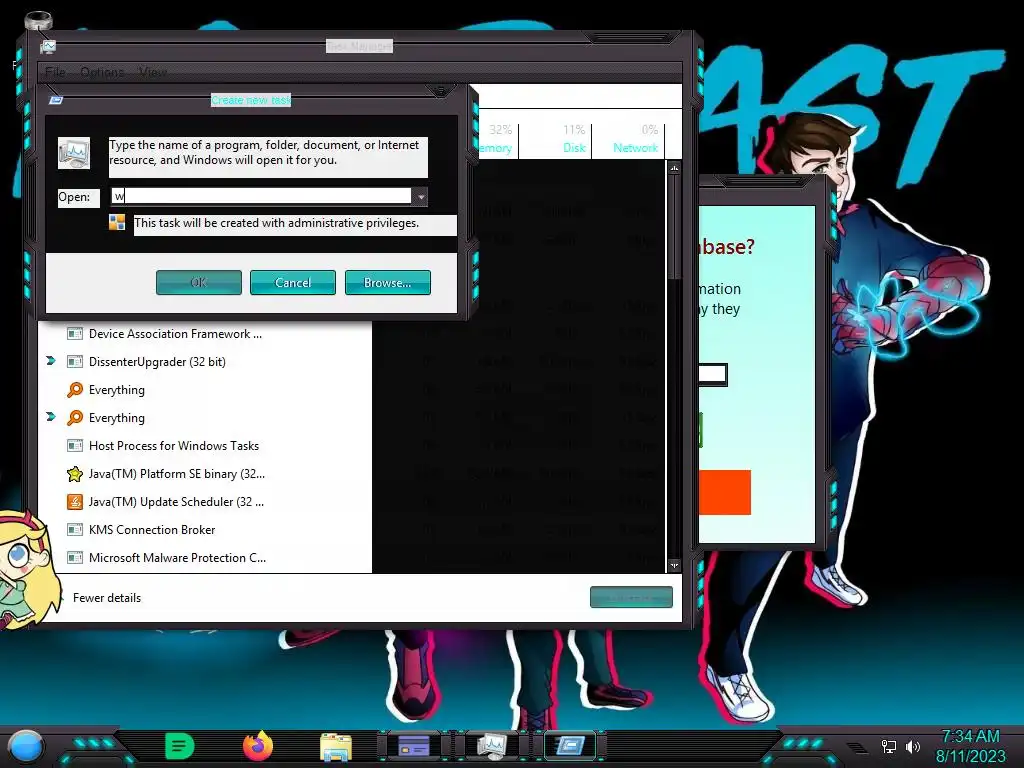Open File Explorer from taskbar
Screen dimensions: 1024x768
(336, 746)
